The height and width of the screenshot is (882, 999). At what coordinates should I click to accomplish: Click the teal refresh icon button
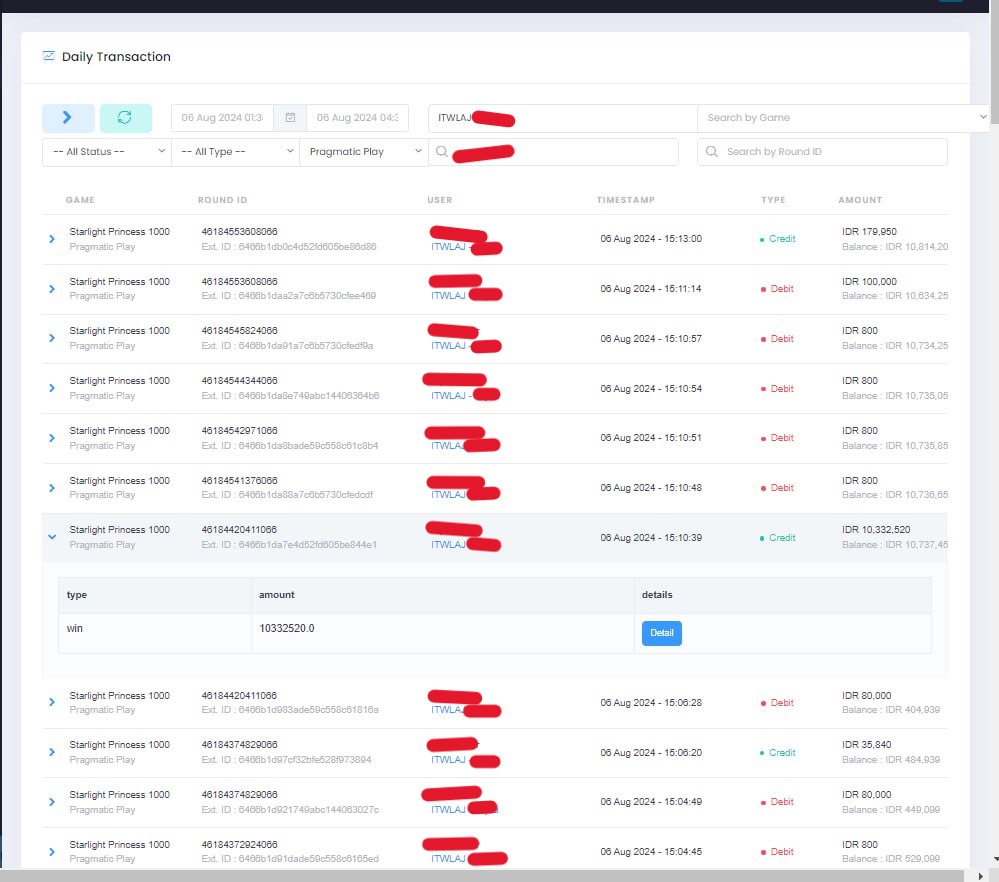[125, 118]
